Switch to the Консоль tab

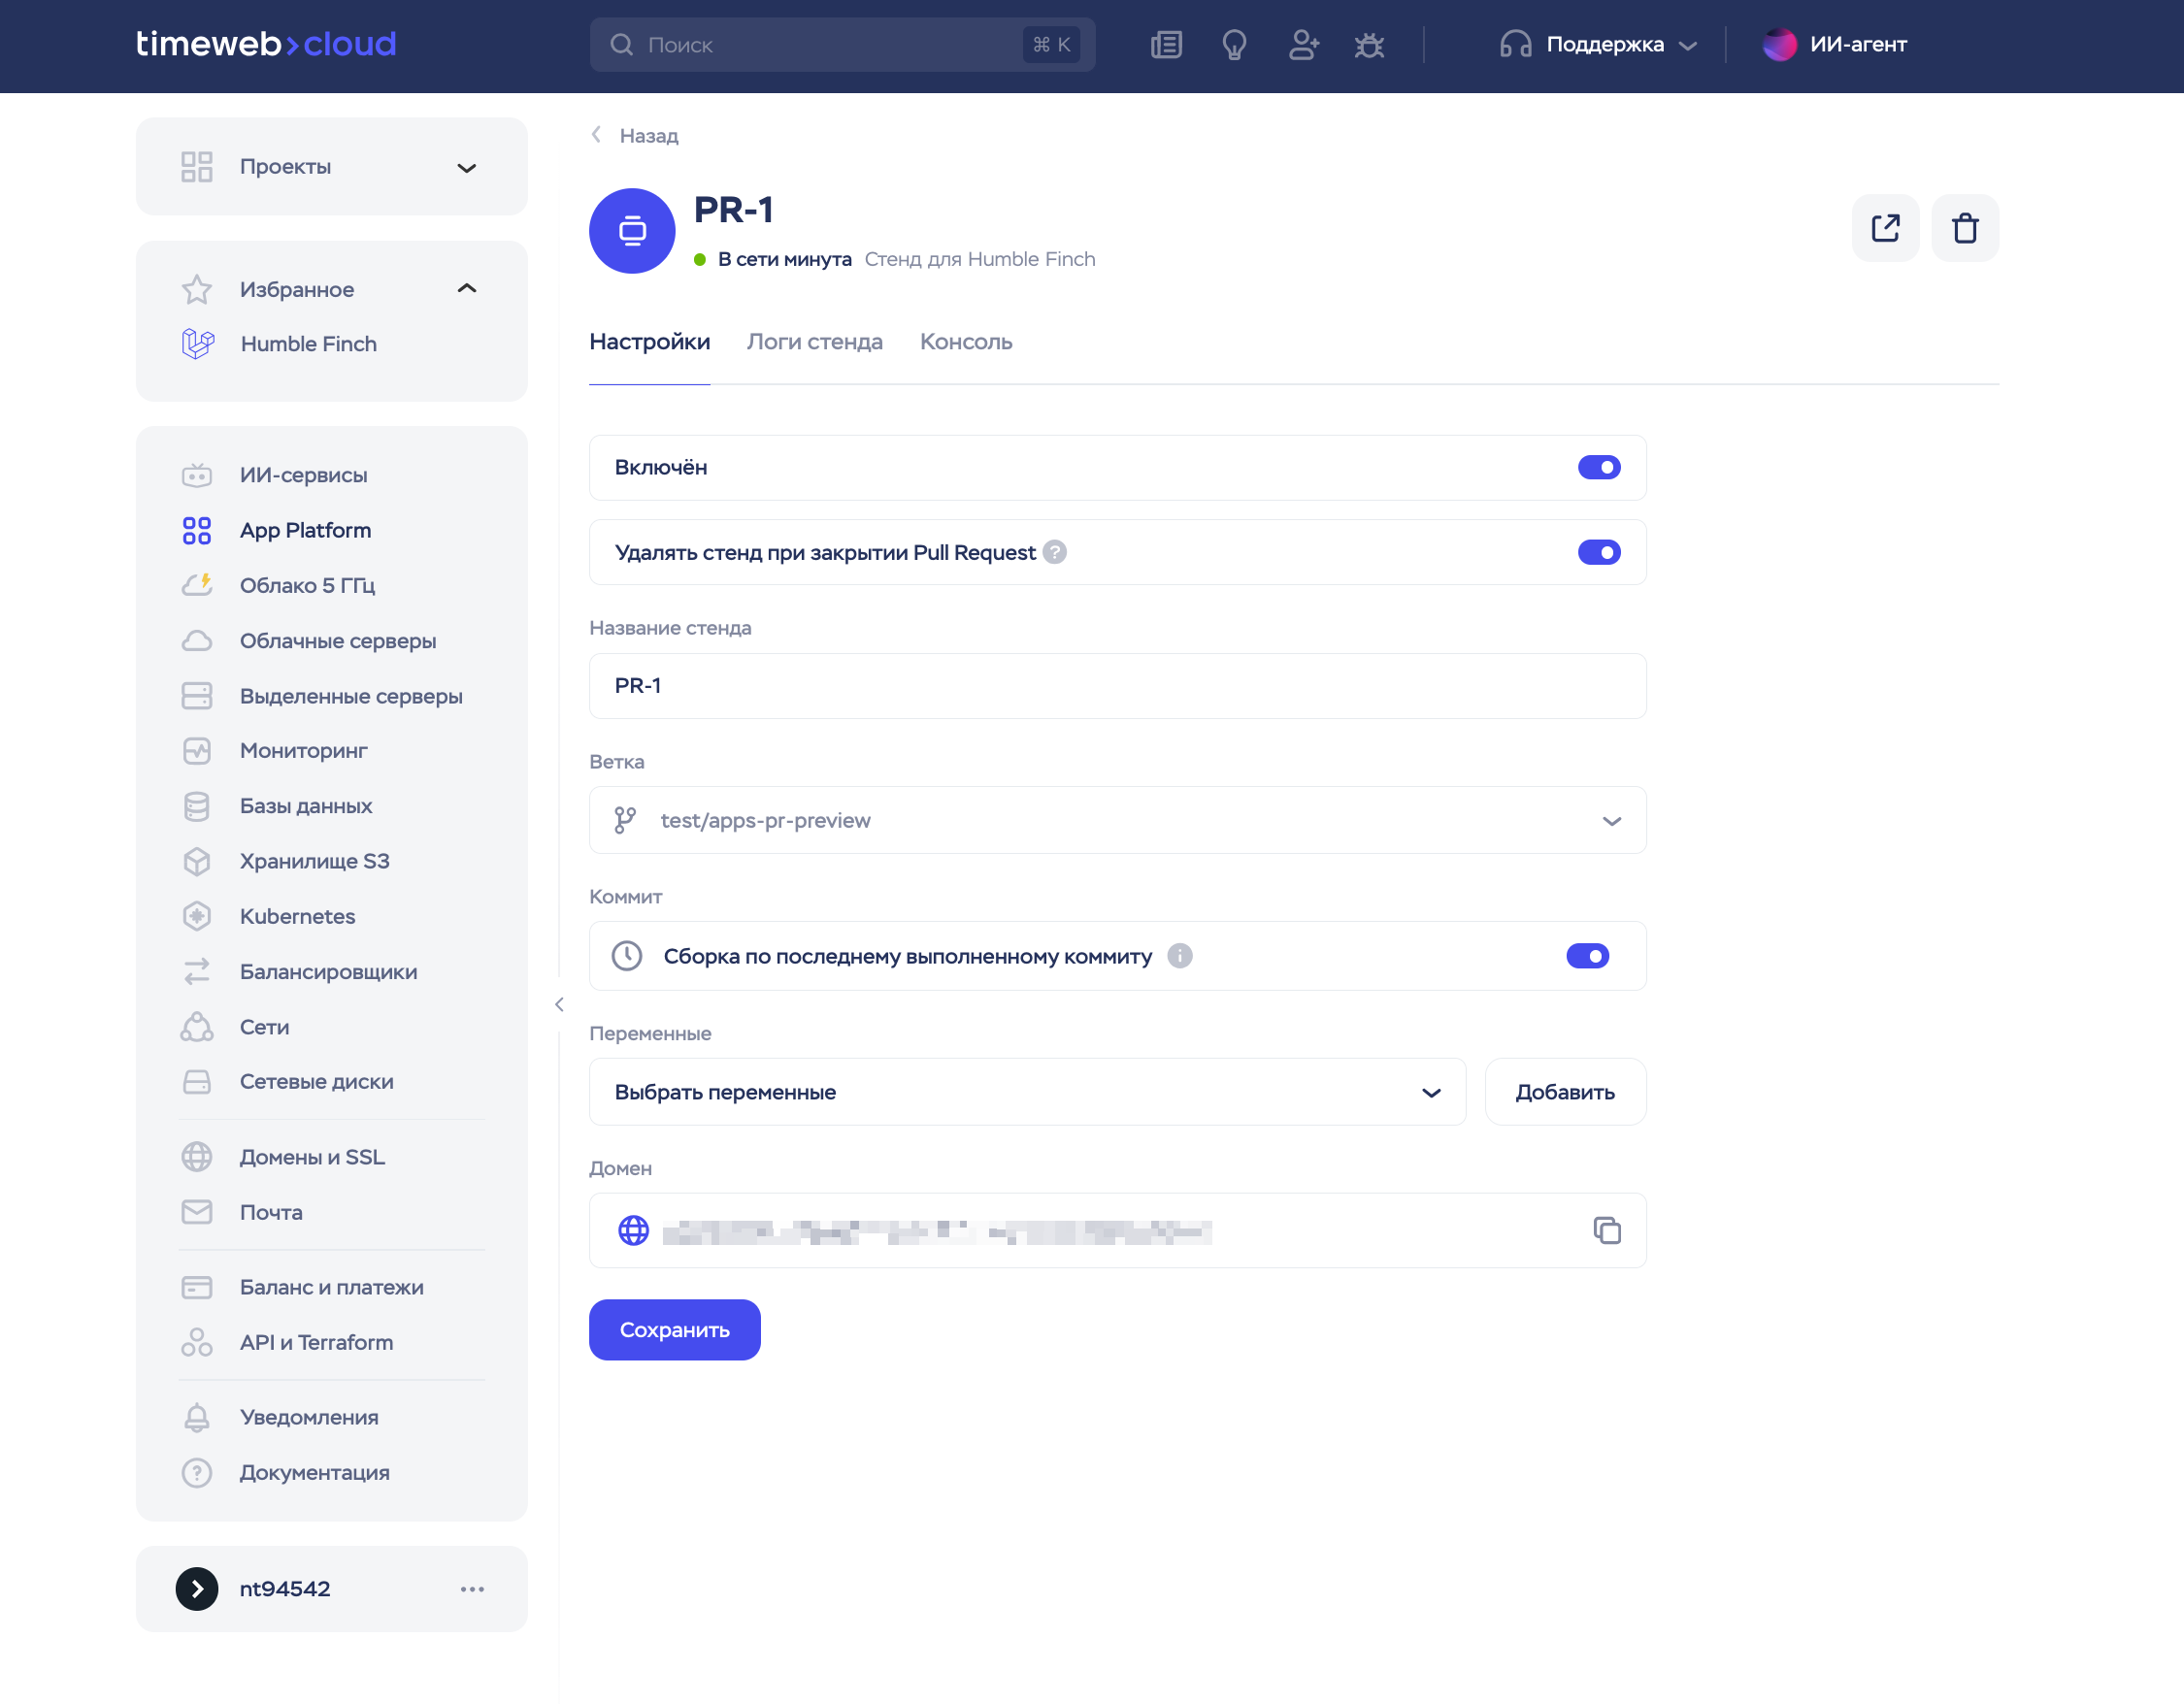[x=965, y=342]
